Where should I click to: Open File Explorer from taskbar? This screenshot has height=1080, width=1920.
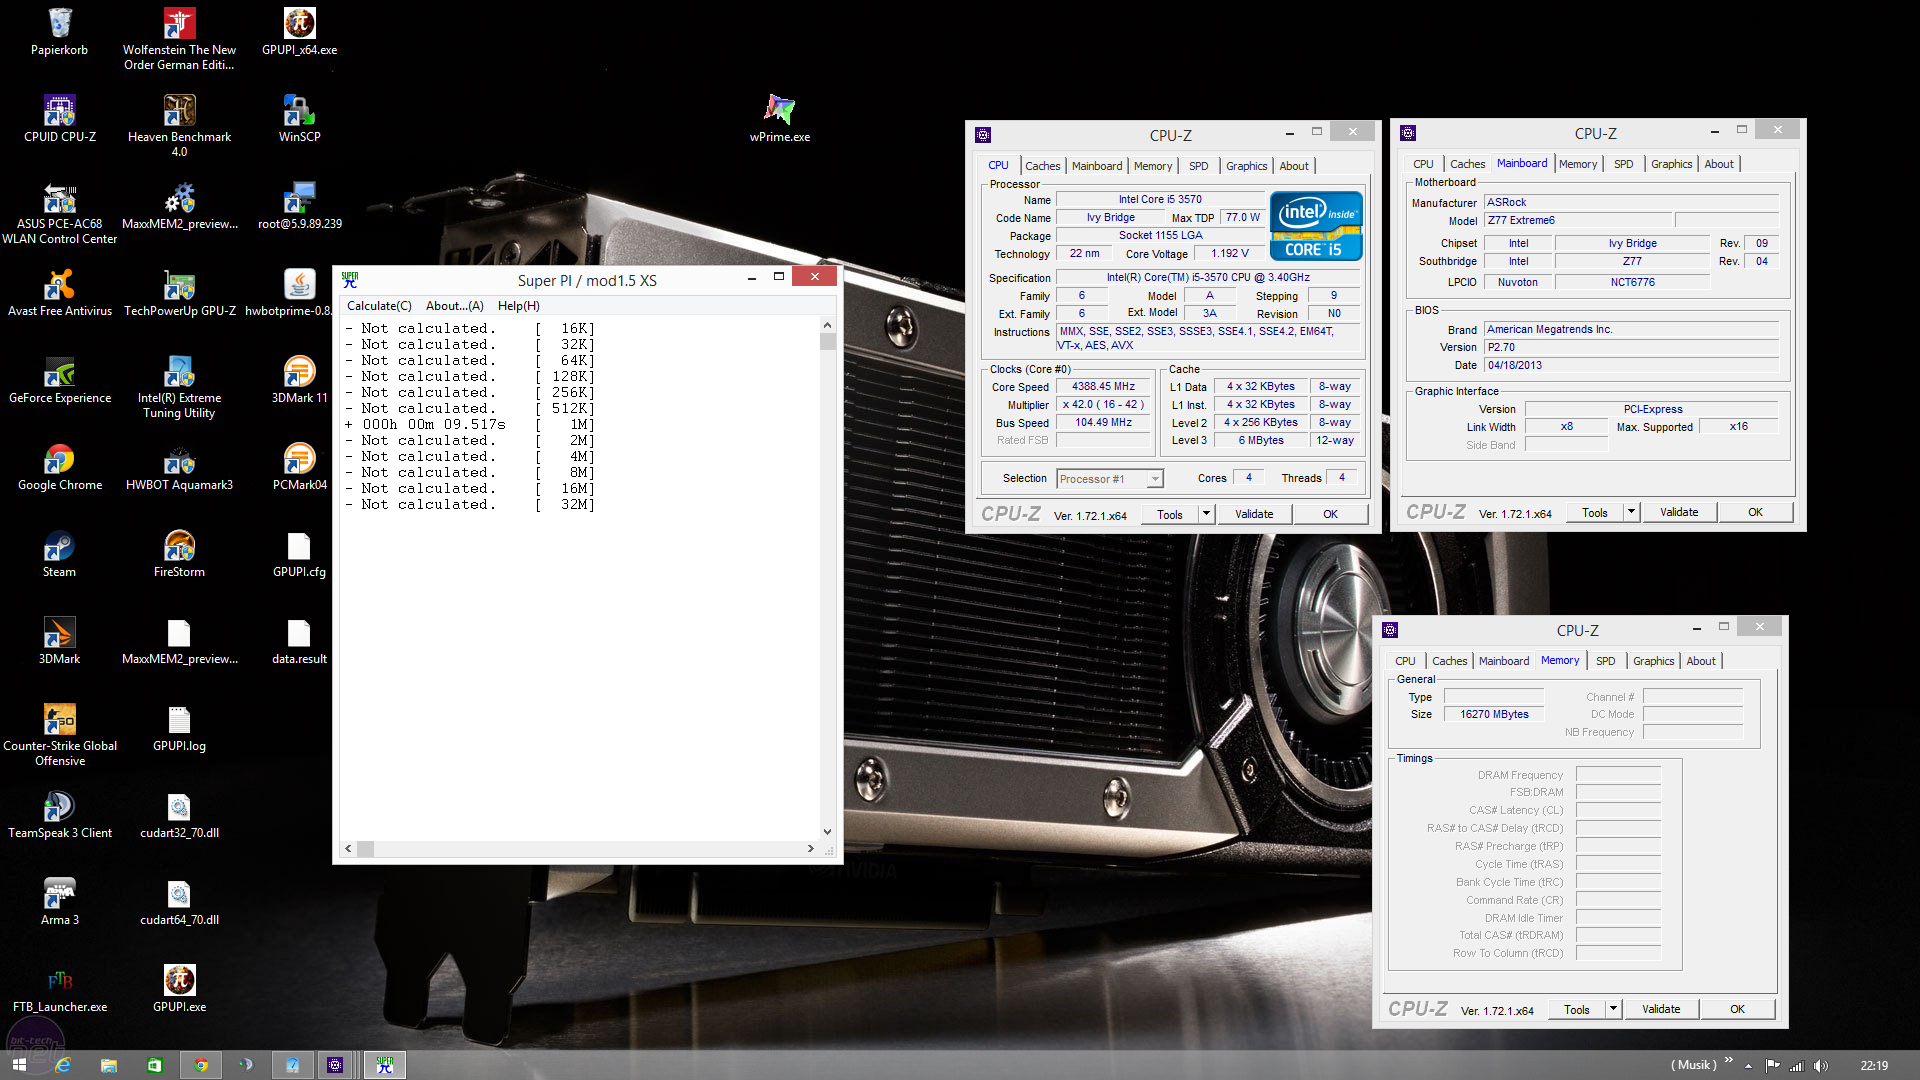click(x=109, y=1065)
